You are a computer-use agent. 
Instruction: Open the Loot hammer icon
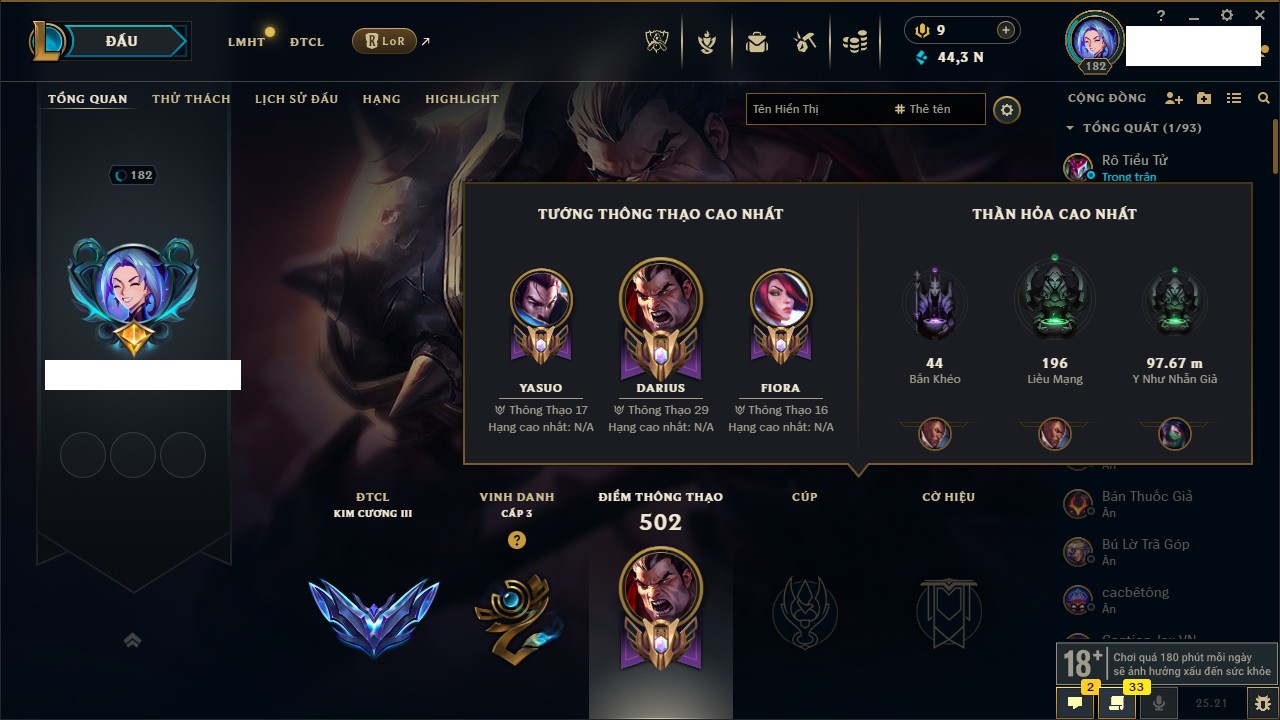click(x=805, y=42)
